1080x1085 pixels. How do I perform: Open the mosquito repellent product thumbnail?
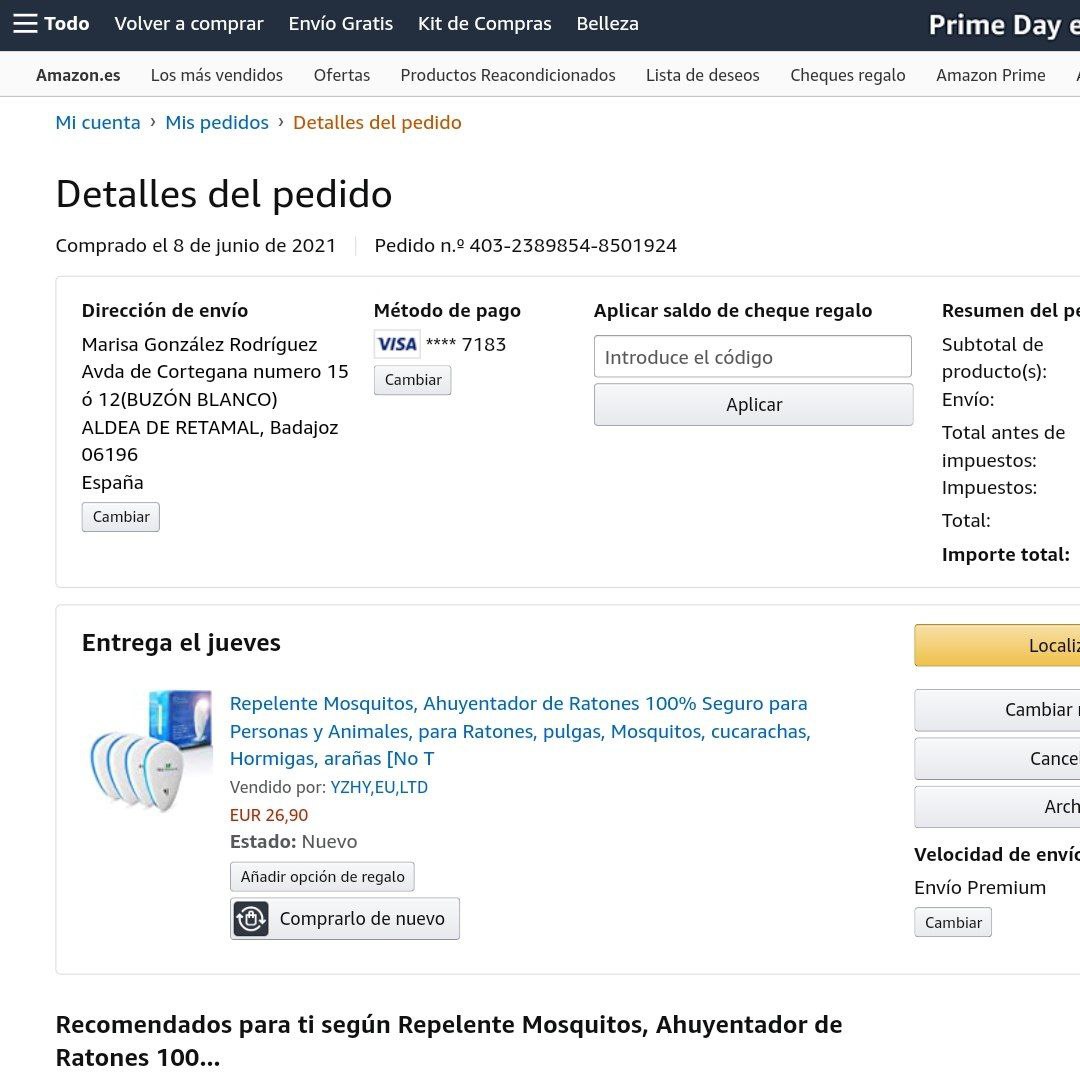pyautogui.click(x=151, y=750)
